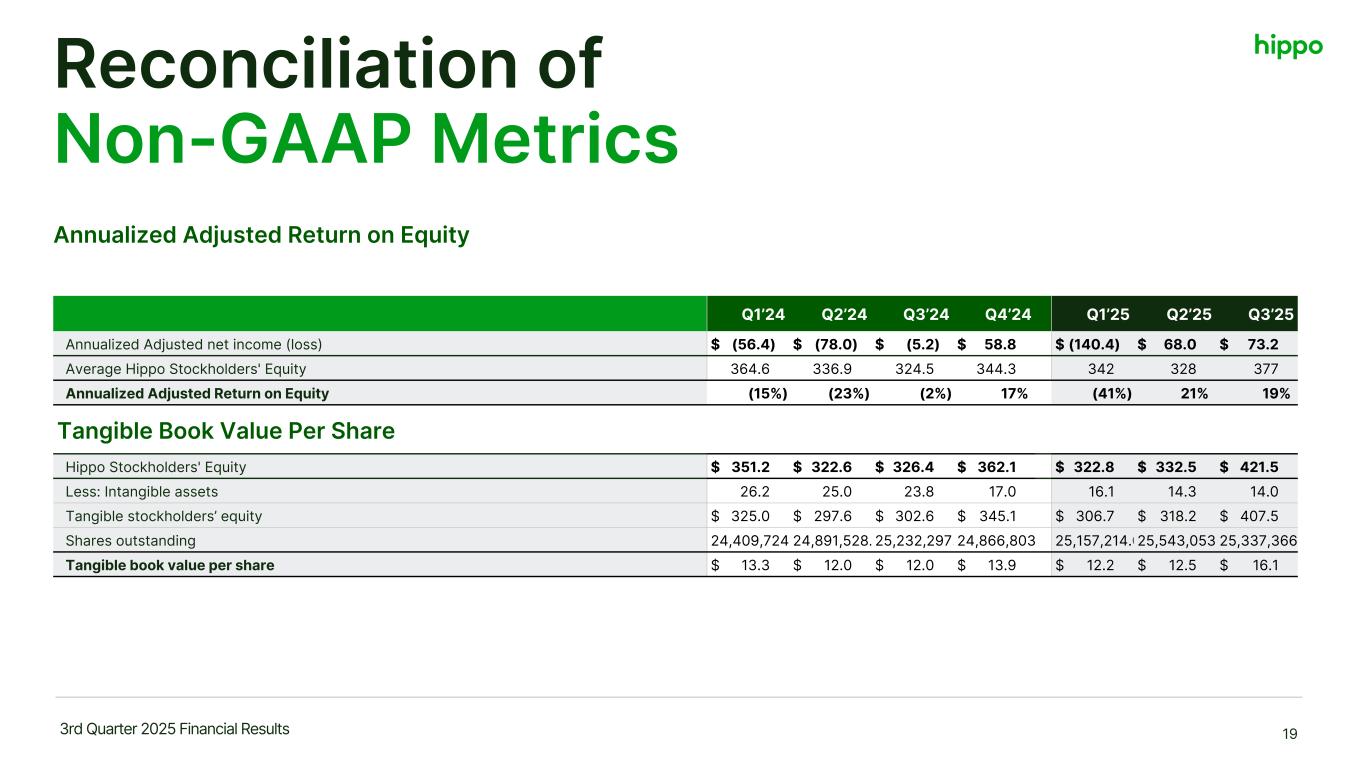The width and height of the screenshot is (1365, 768).
Task: Click the green 'Non-GAAP Metrics' heading
Action: [366, 141]
